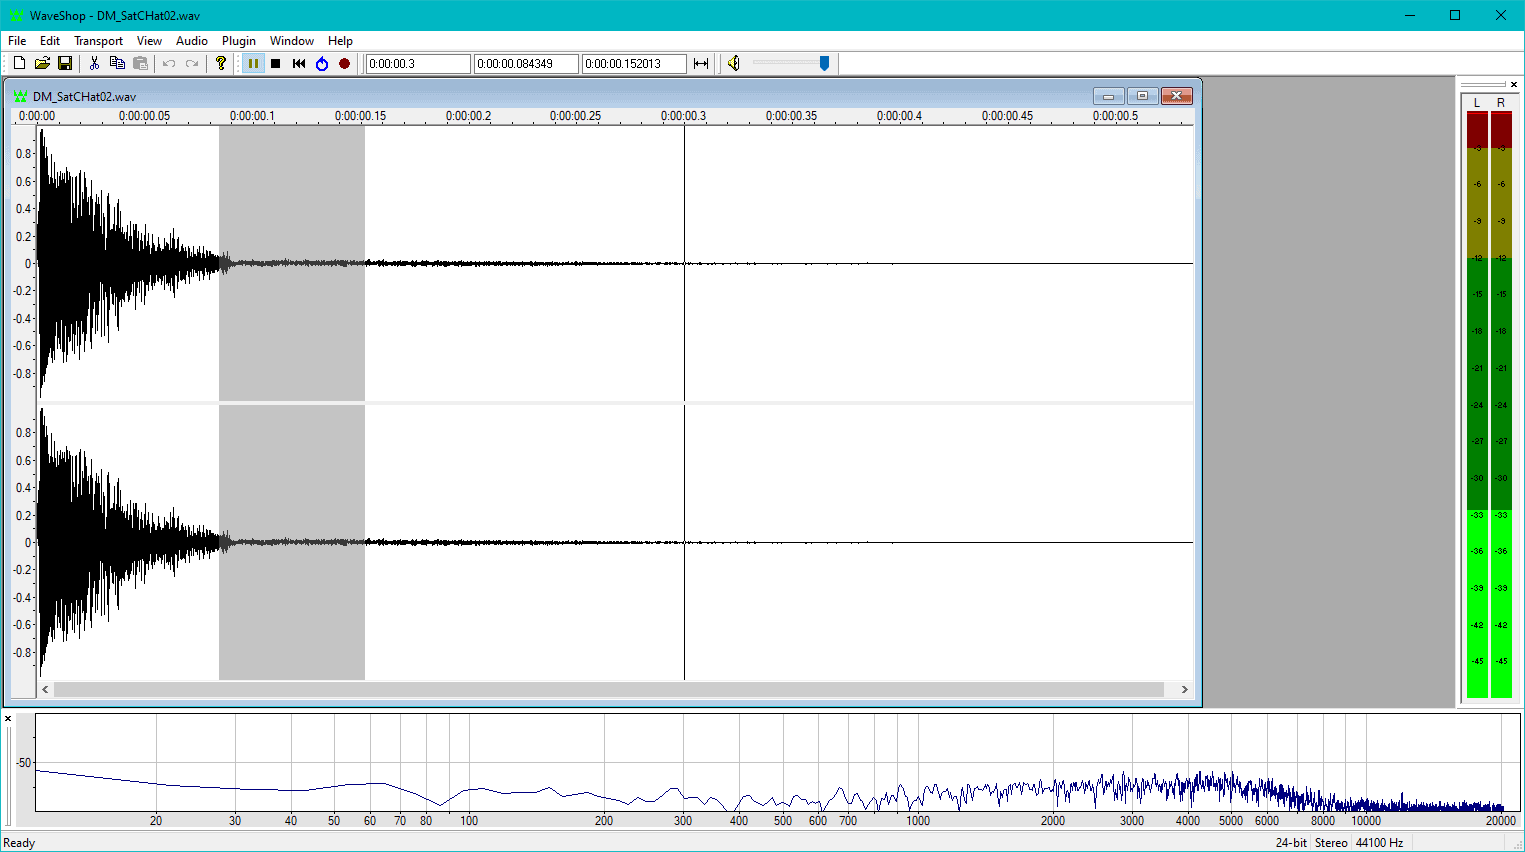
Task: Stop playback with the square button
Action: click(276, 63)
